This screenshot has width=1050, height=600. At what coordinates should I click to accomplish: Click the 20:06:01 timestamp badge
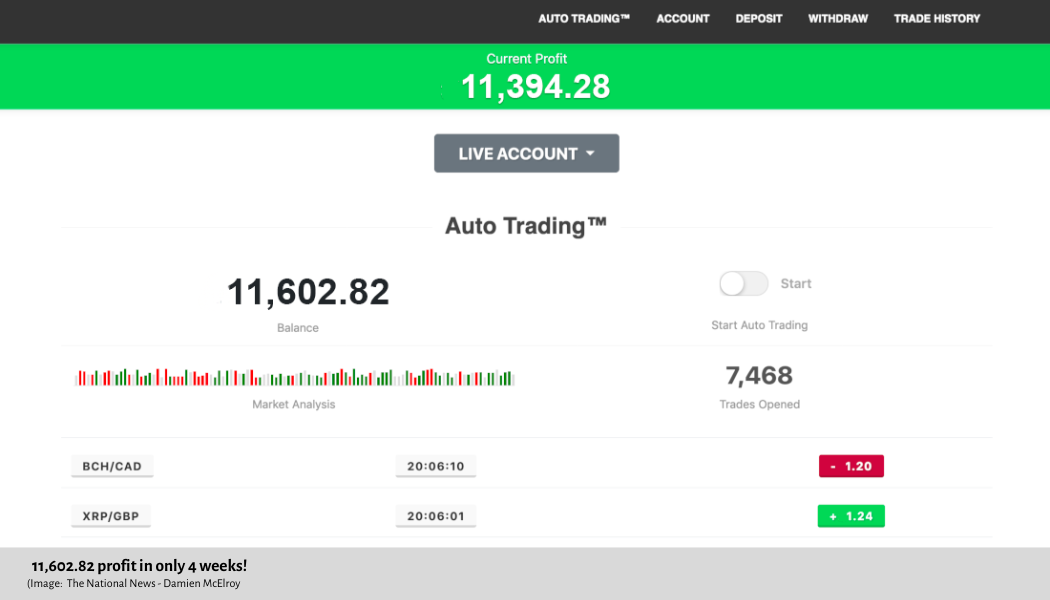point(435,517)
